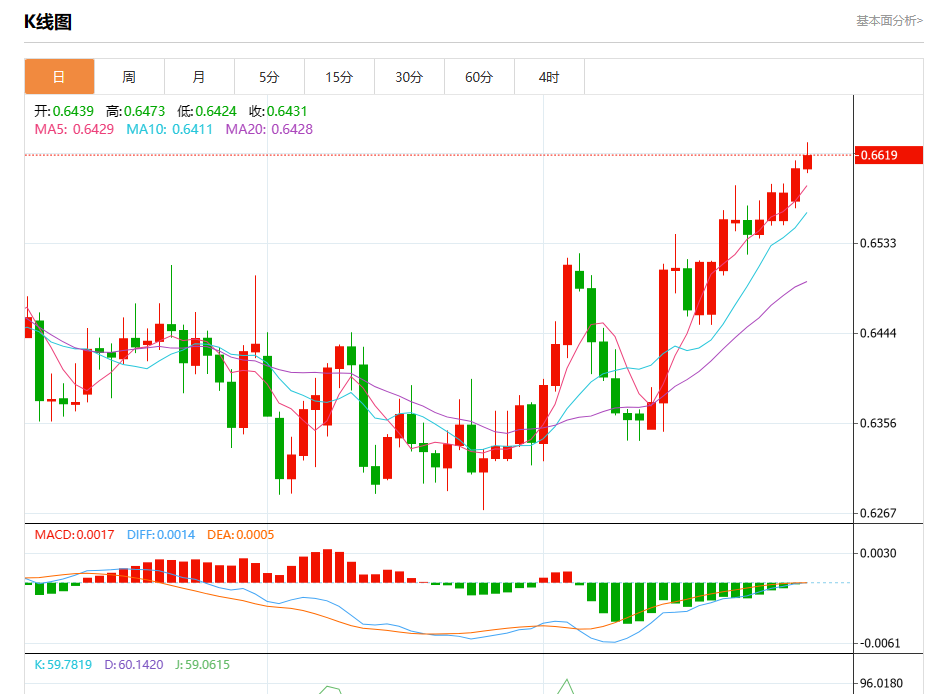Click the latest red candlestick at the price line
The width and height of the screenshot is (952, 694).
[808, 162]
